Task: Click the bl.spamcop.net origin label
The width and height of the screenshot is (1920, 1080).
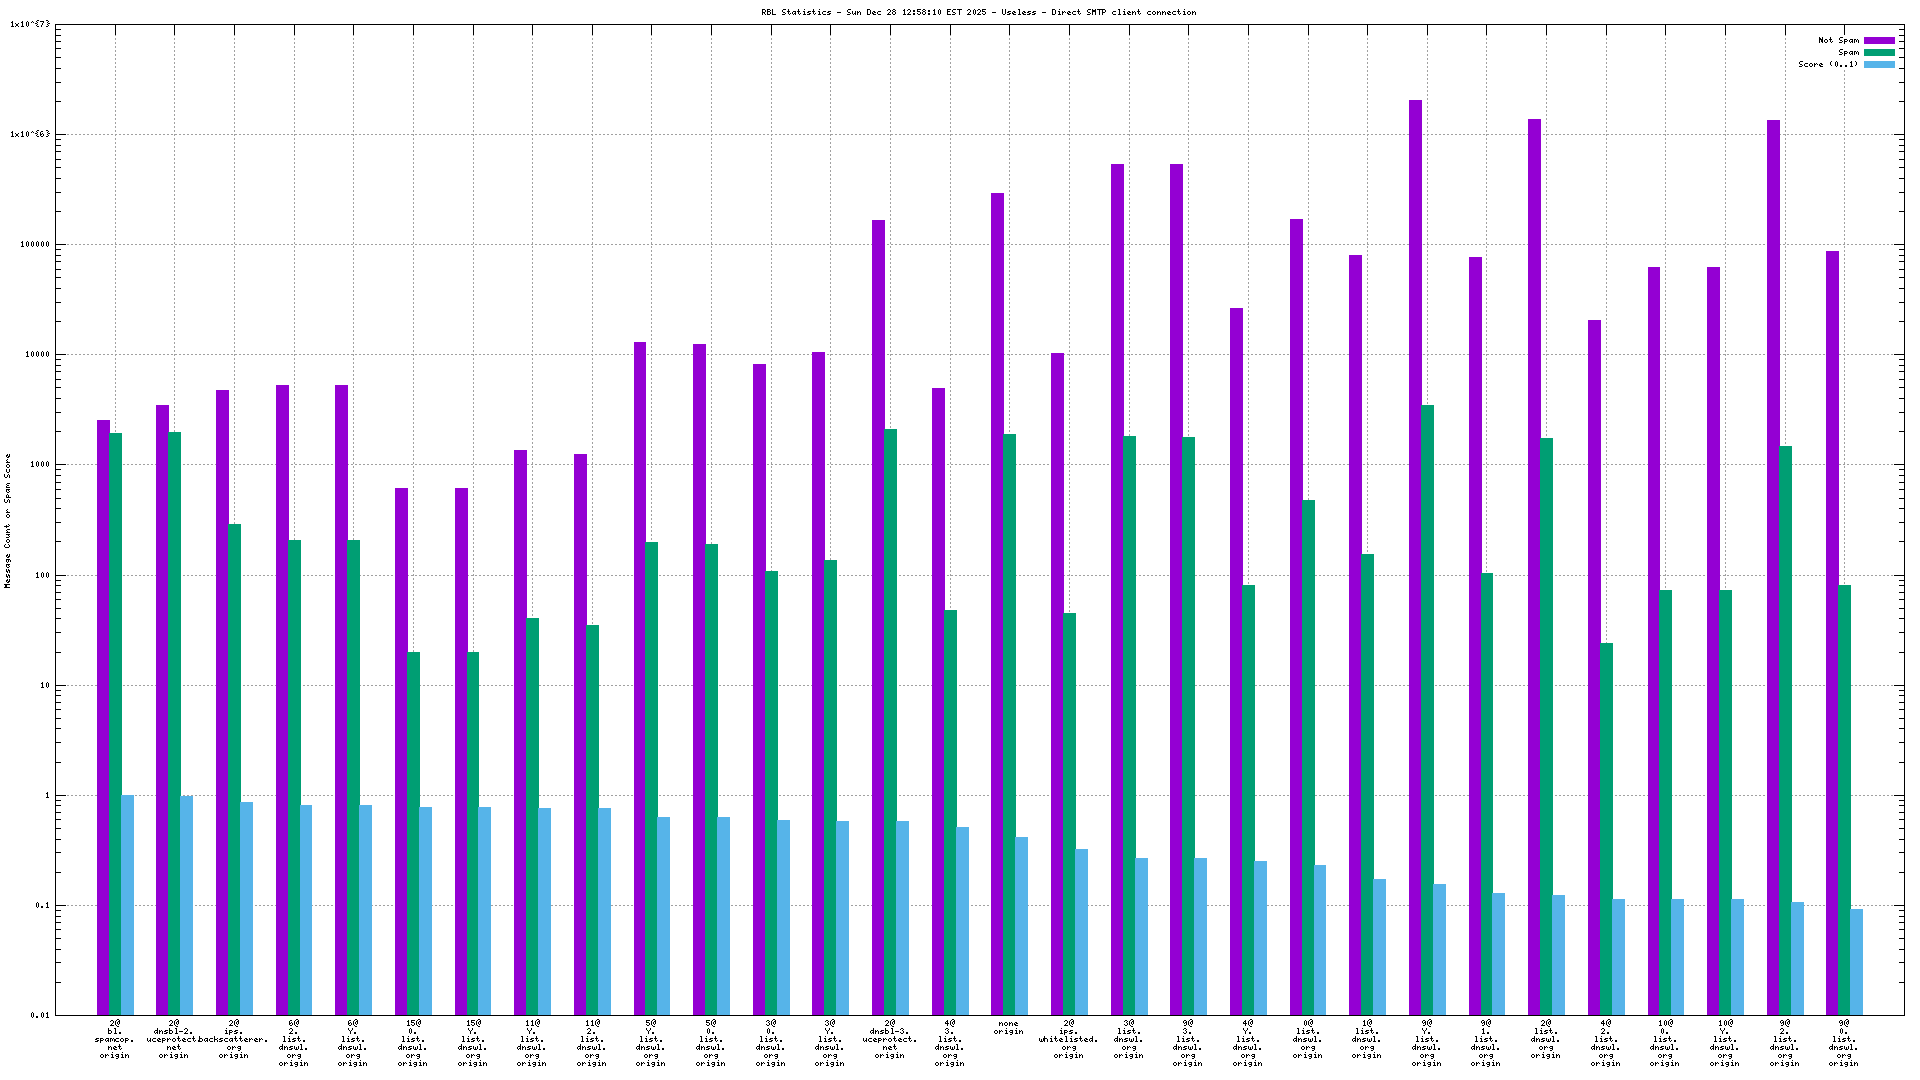Action: [114, 1039]
